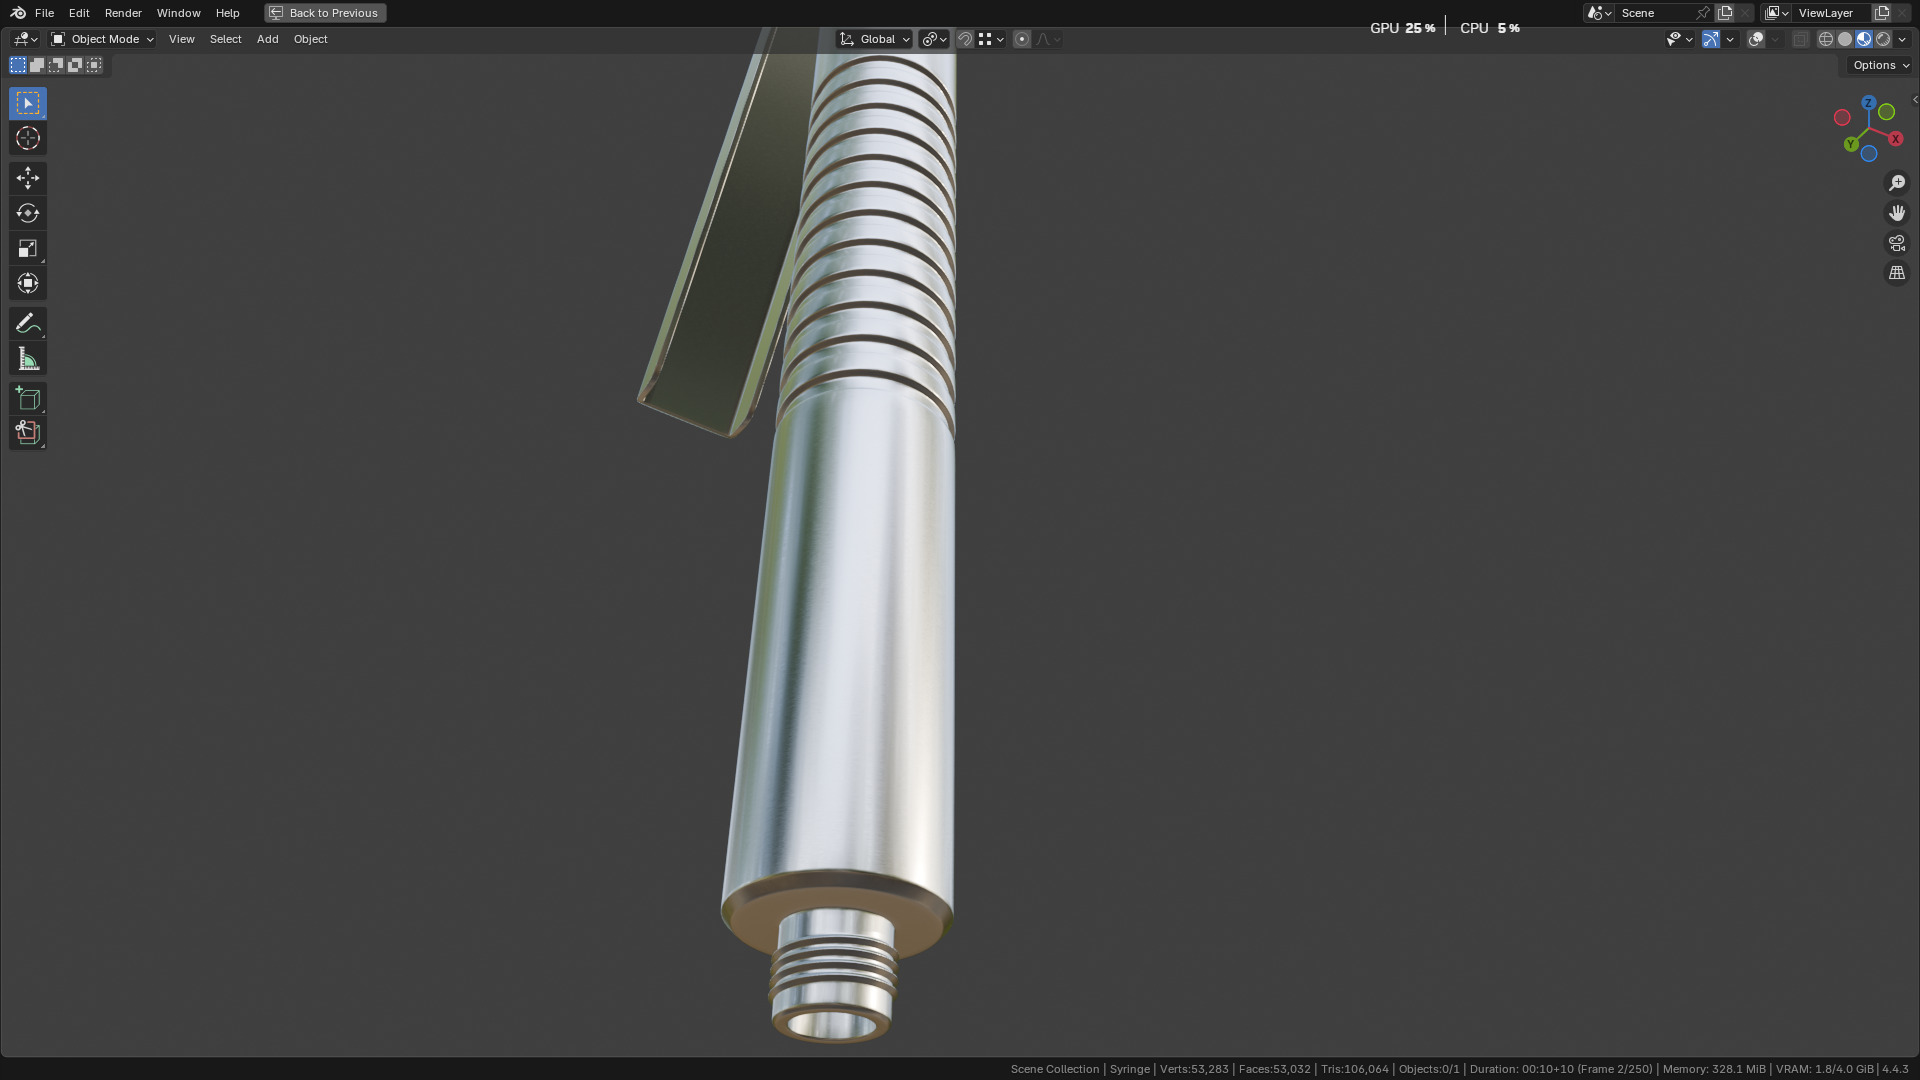
Task: Activate the Transform tool
Action: pos(28,283)
